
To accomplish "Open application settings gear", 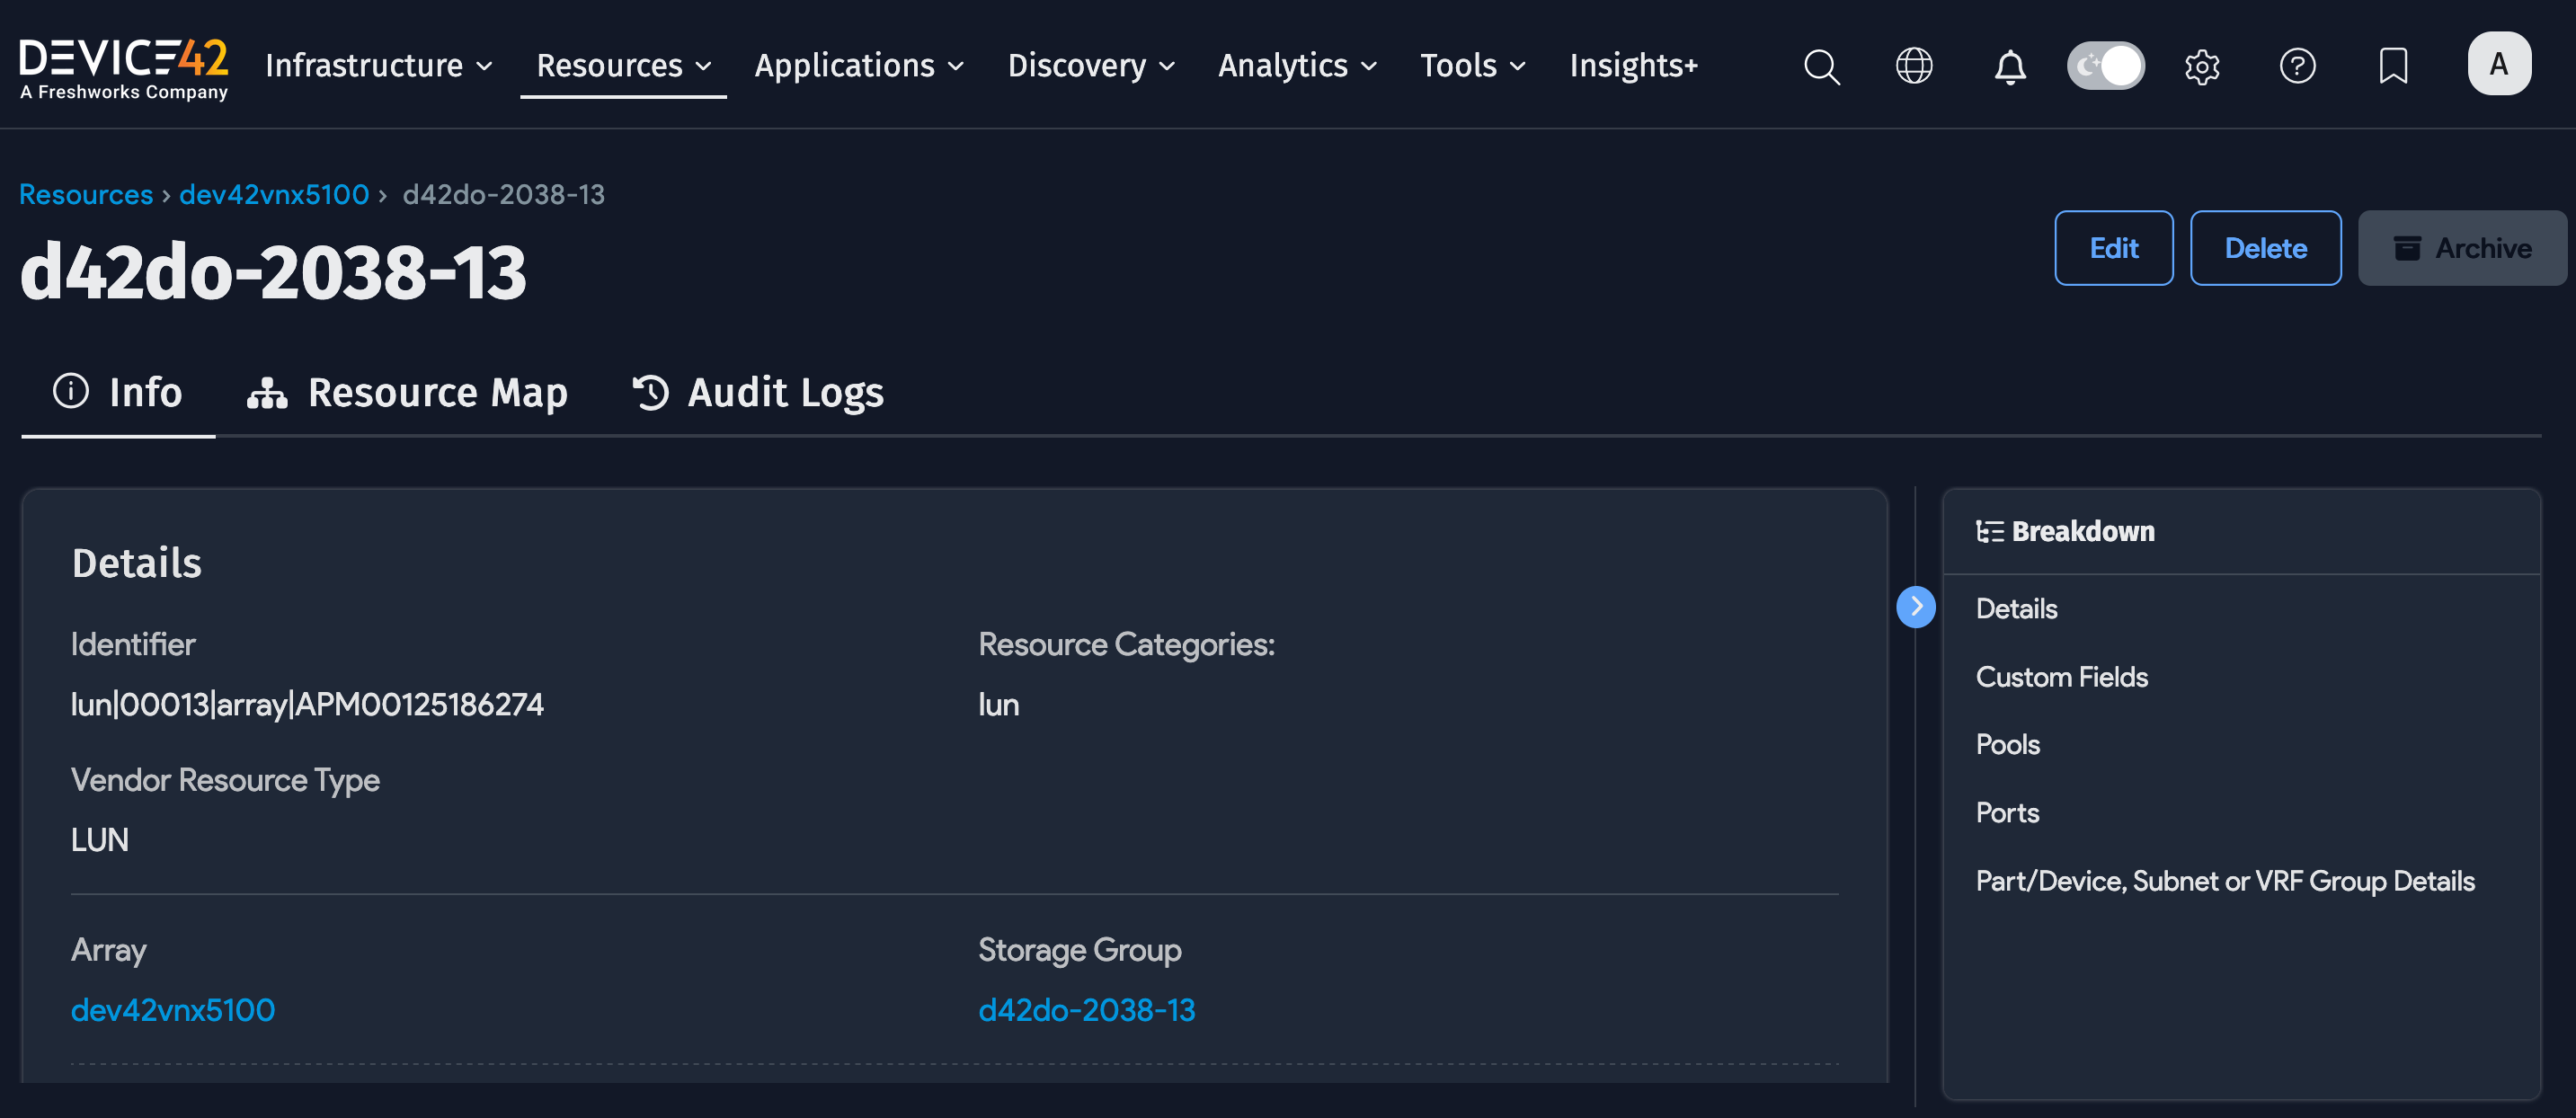I will coord(2202,66).
